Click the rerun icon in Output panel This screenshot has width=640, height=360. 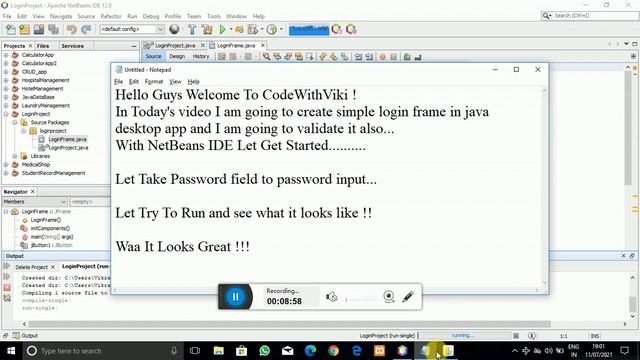[7, 266]
